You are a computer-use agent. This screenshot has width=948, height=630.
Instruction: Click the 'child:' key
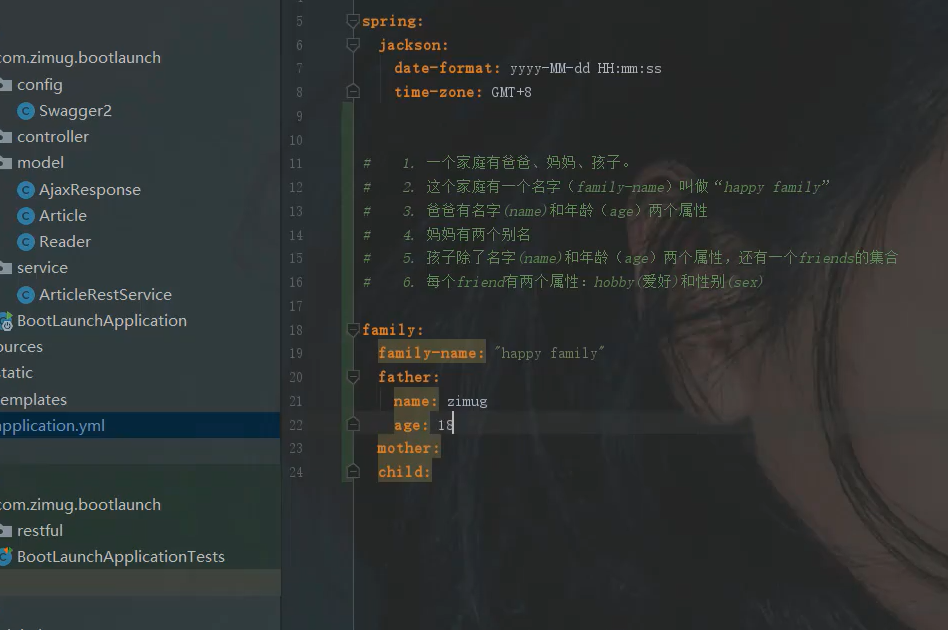tap(404, 472)
